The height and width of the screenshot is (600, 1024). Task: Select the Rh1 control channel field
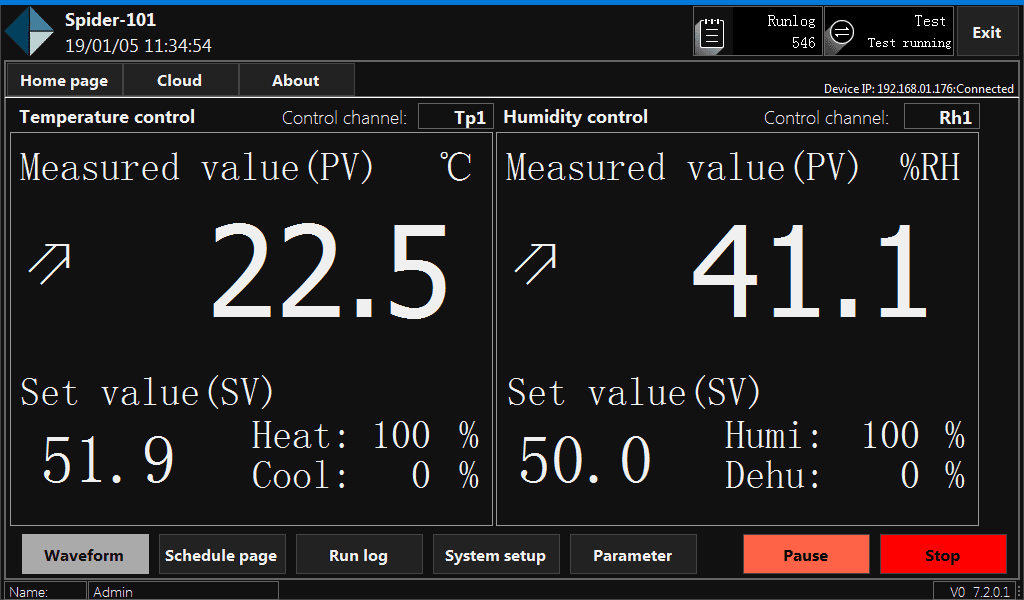coord(941,118)
